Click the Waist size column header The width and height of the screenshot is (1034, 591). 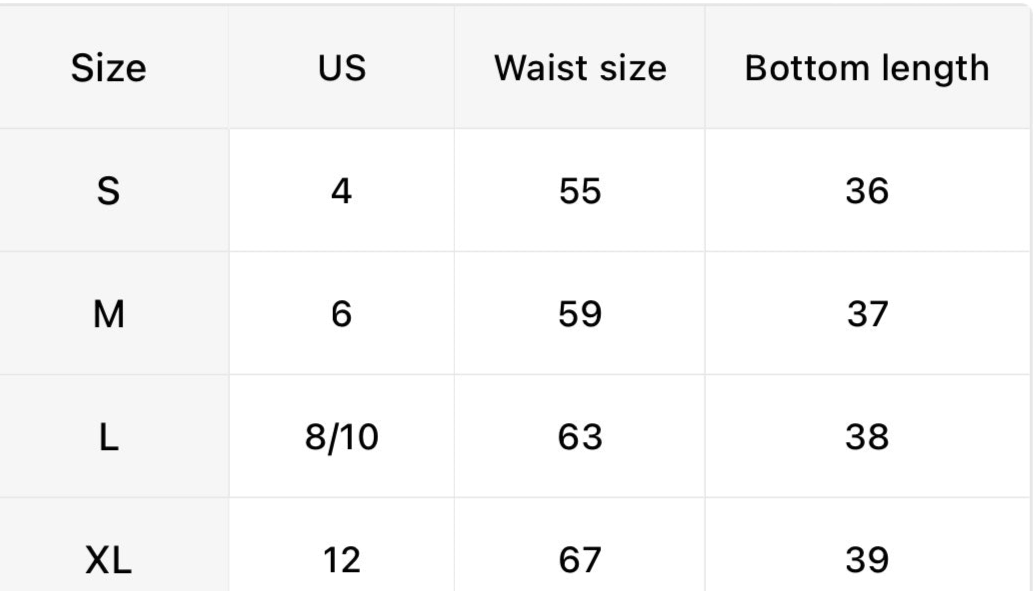point(580,68)
